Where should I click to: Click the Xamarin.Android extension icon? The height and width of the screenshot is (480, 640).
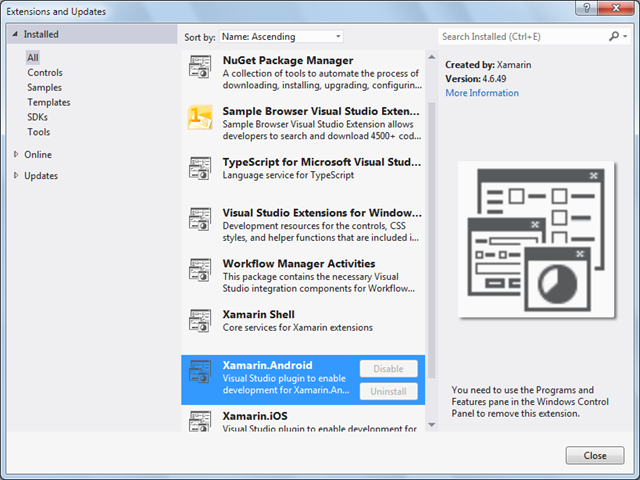(x=200, y=371)
